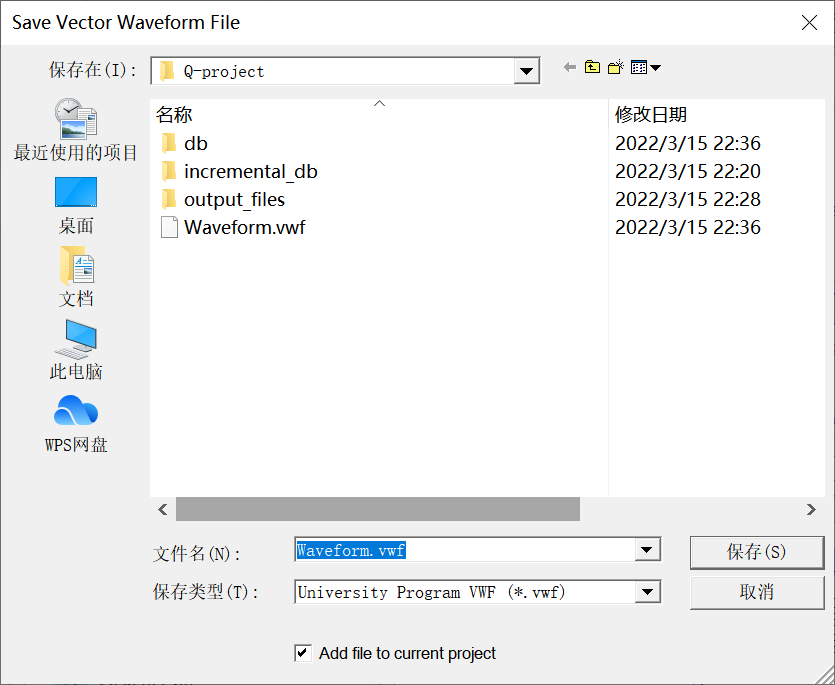
Task: Select the incremental_db folder icon
Action: pyautogui.click(x=169, y=172)
